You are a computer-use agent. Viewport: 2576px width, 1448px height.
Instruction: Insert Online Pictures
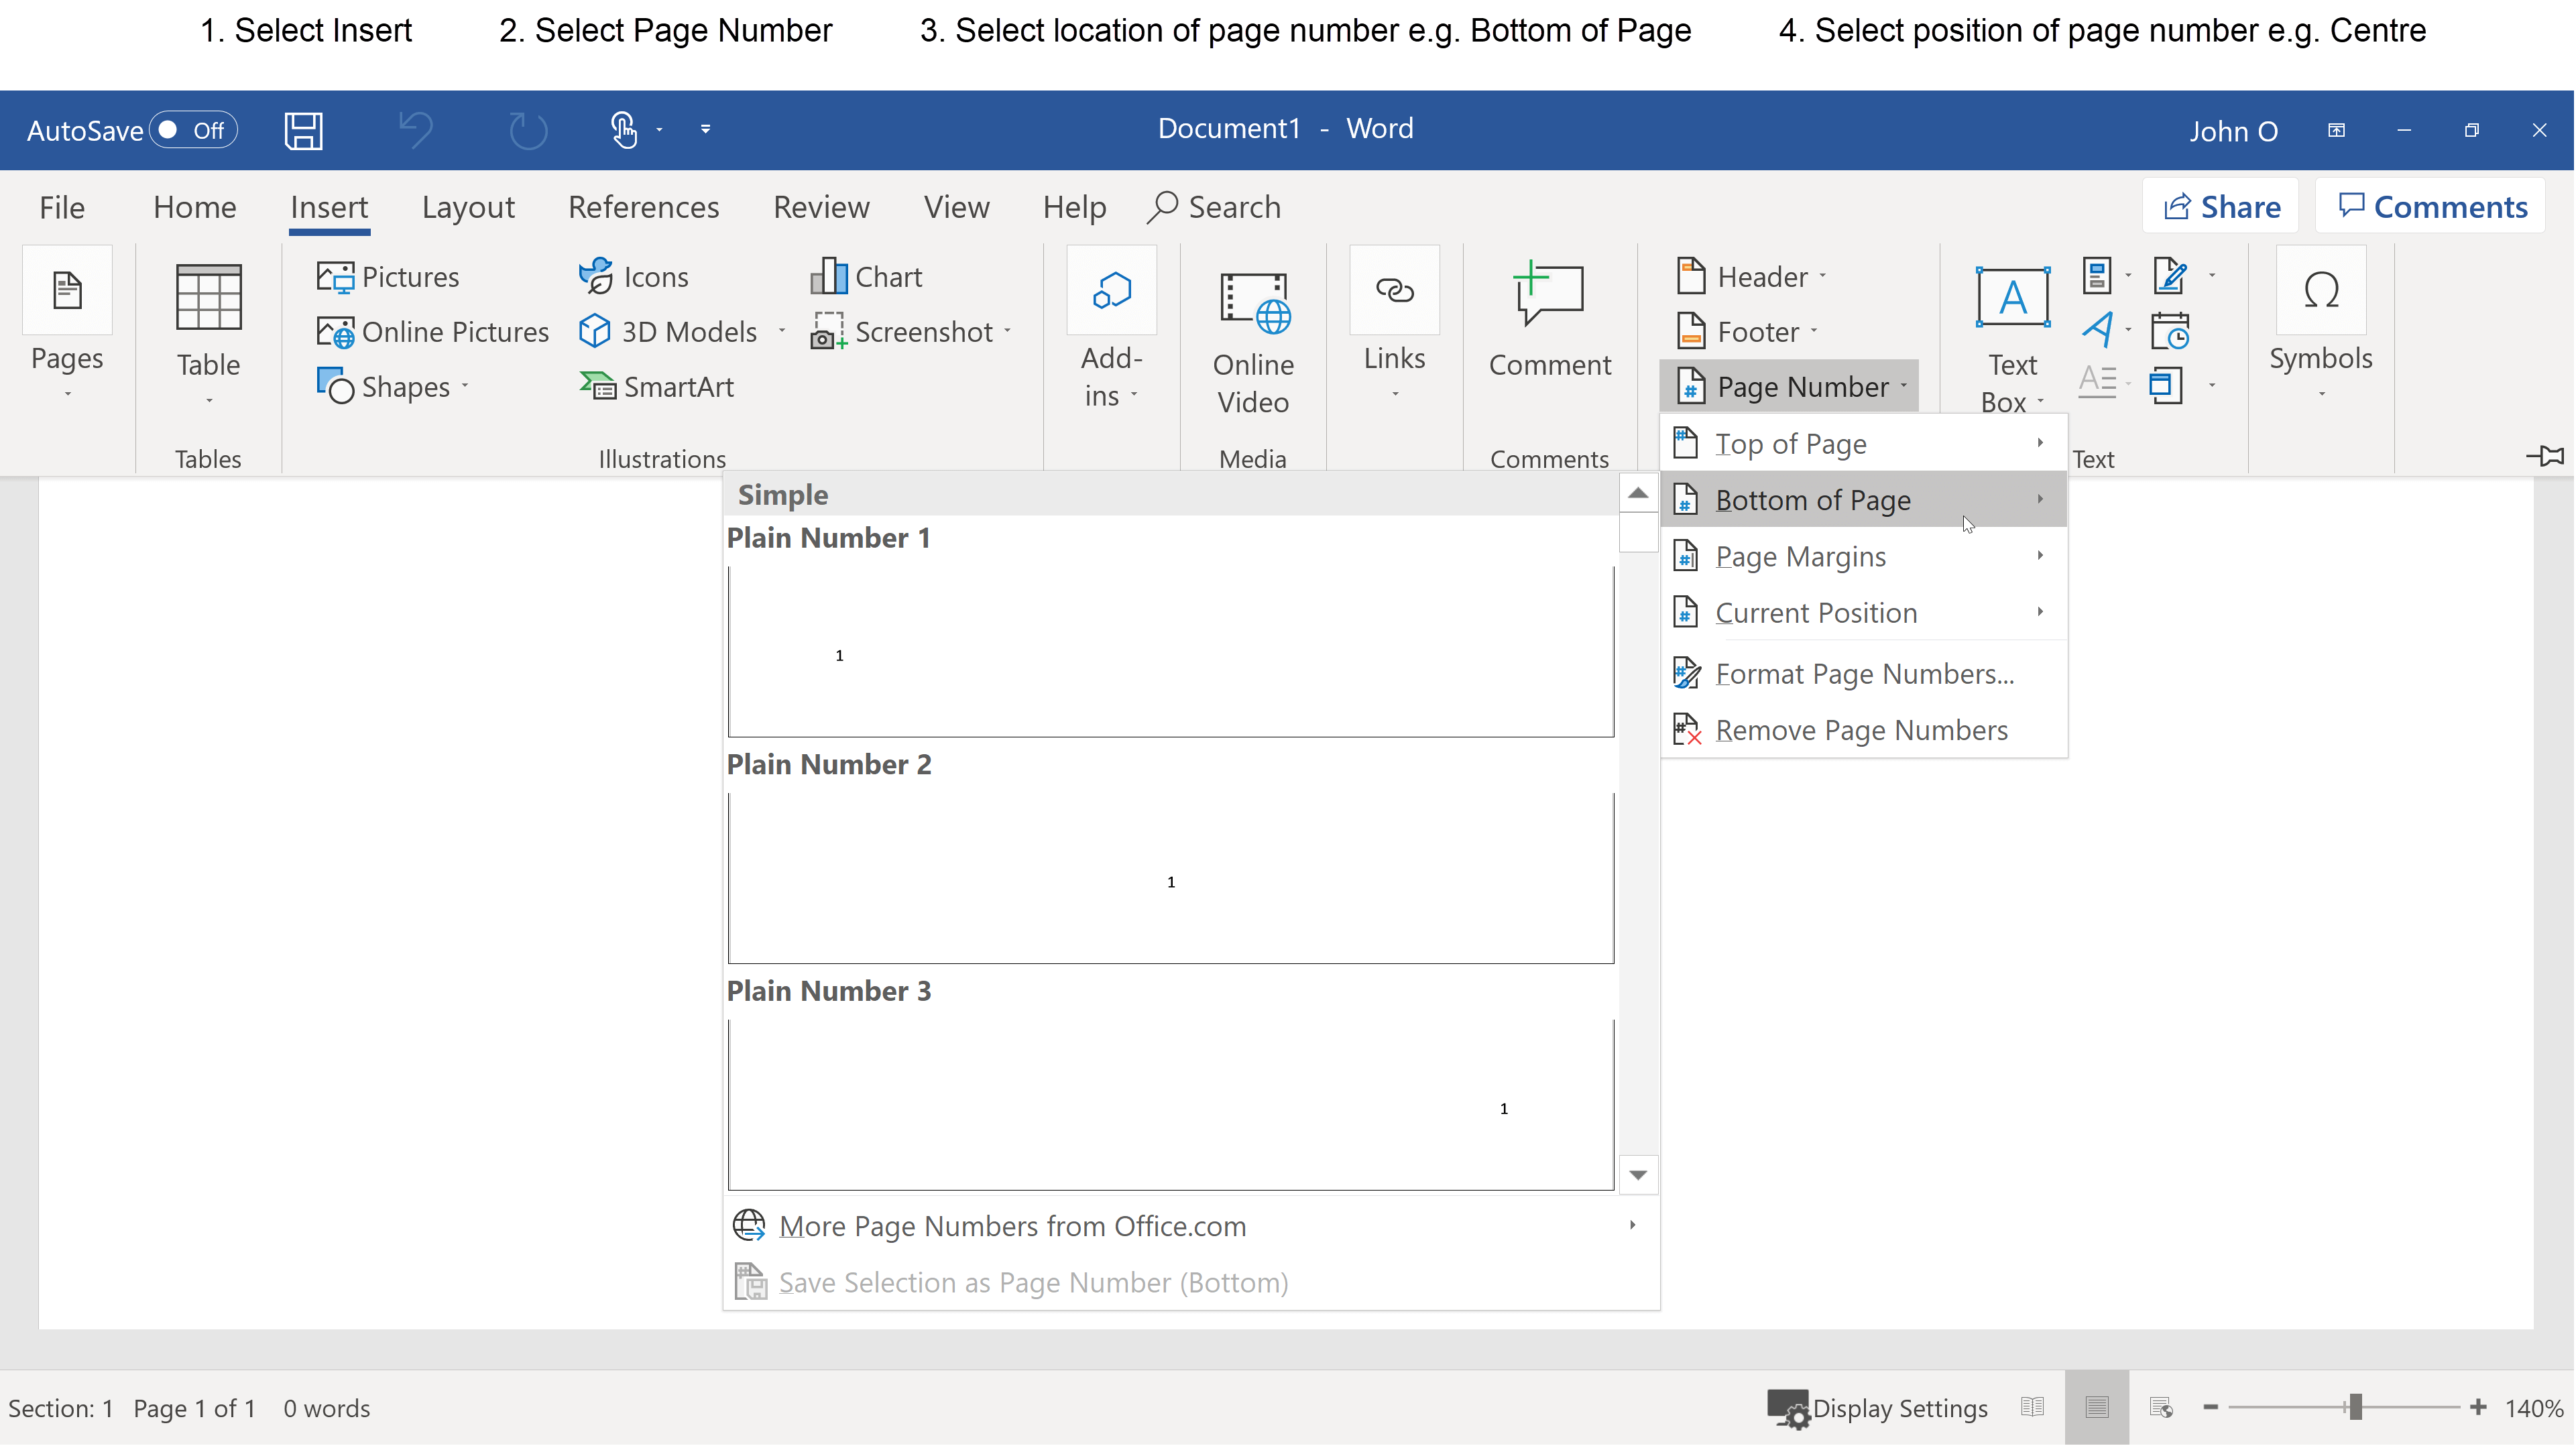[432, 331]
